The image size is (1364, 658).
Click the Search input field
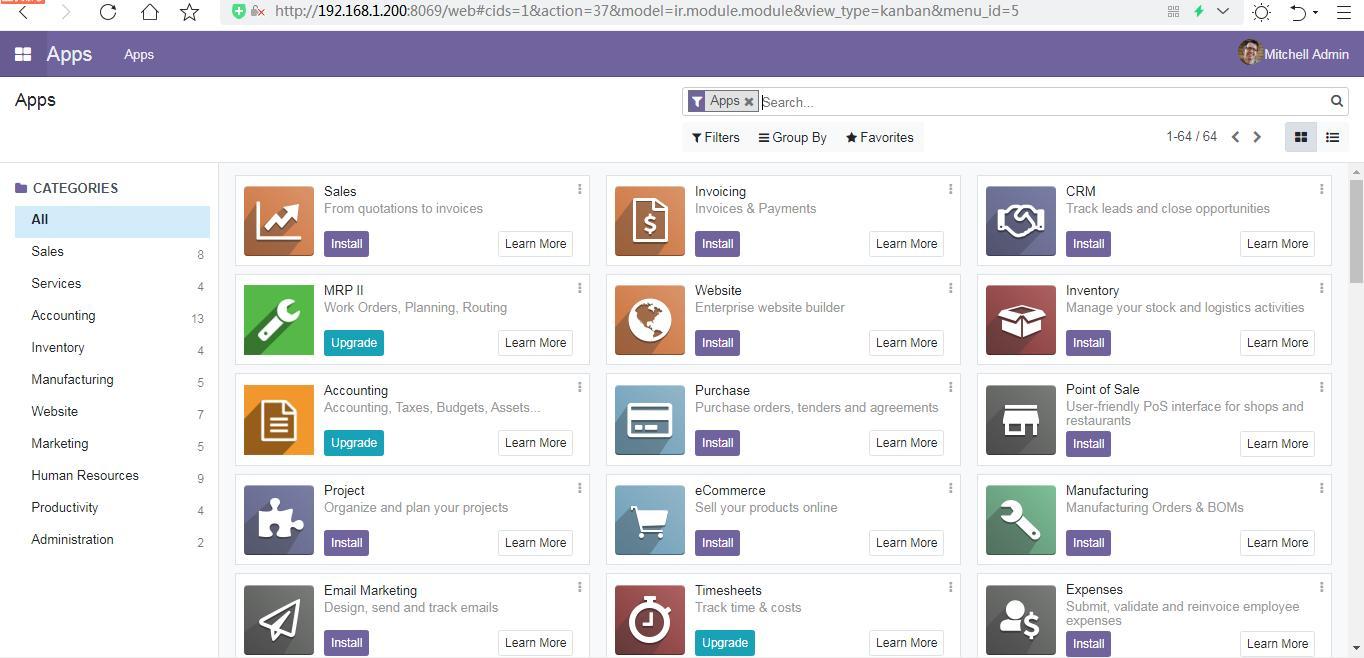click(x=1040, y=102)
